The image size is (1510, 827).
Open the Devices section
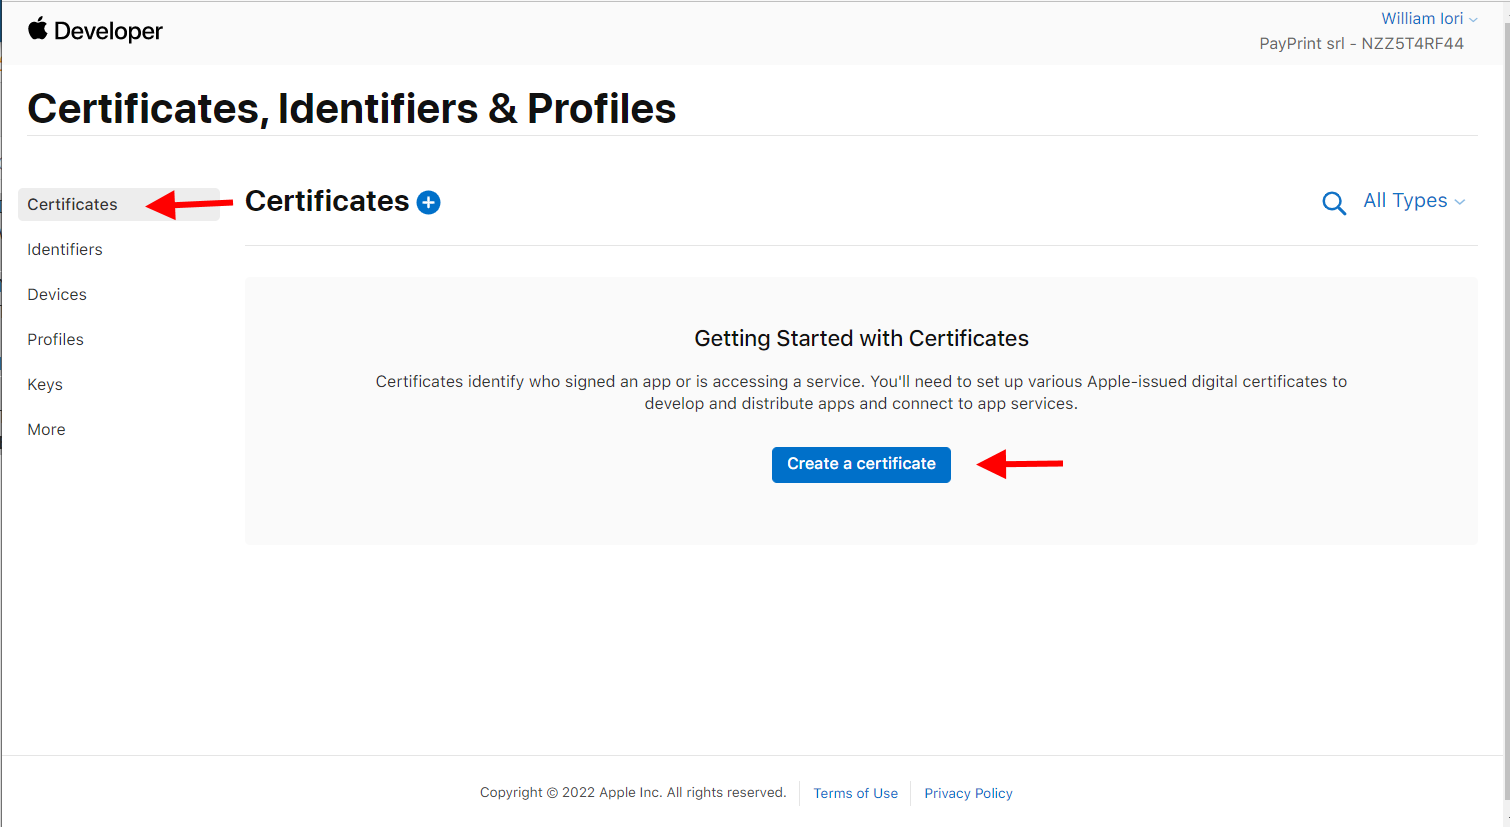coord(57,294)
